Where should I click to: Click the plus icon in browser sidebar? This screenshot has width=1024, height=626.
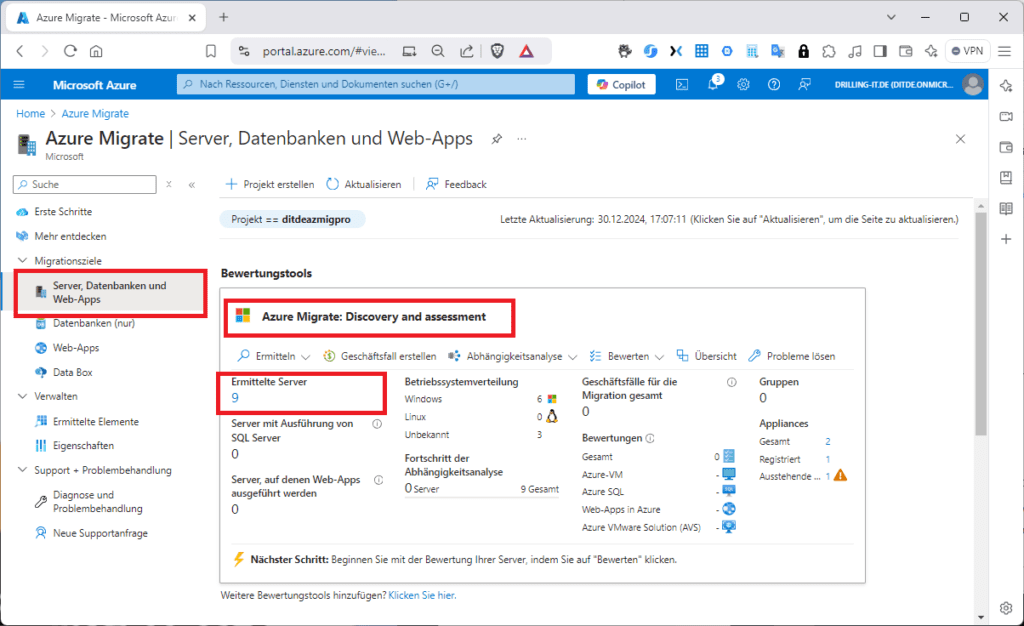(1006, 239)
